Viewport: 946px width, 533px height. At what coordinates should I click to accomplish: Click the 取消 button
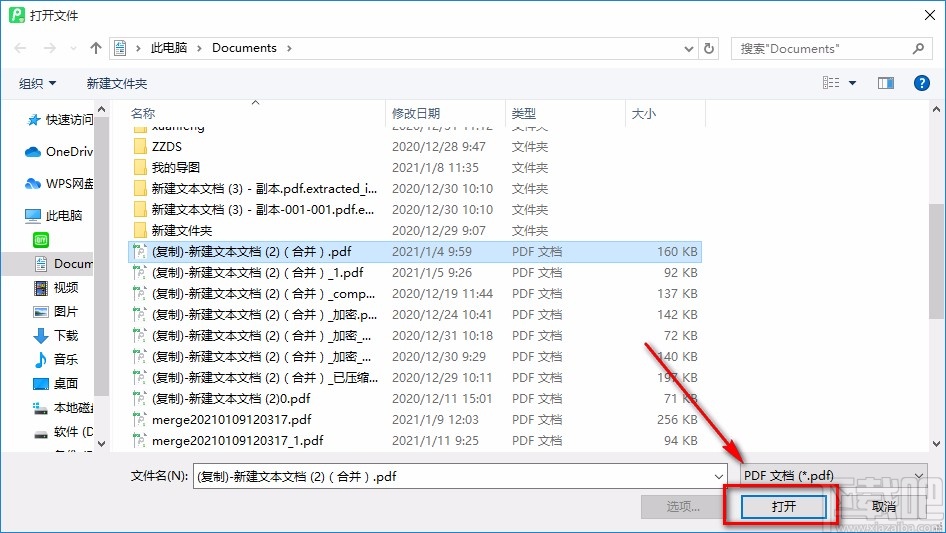883,506
